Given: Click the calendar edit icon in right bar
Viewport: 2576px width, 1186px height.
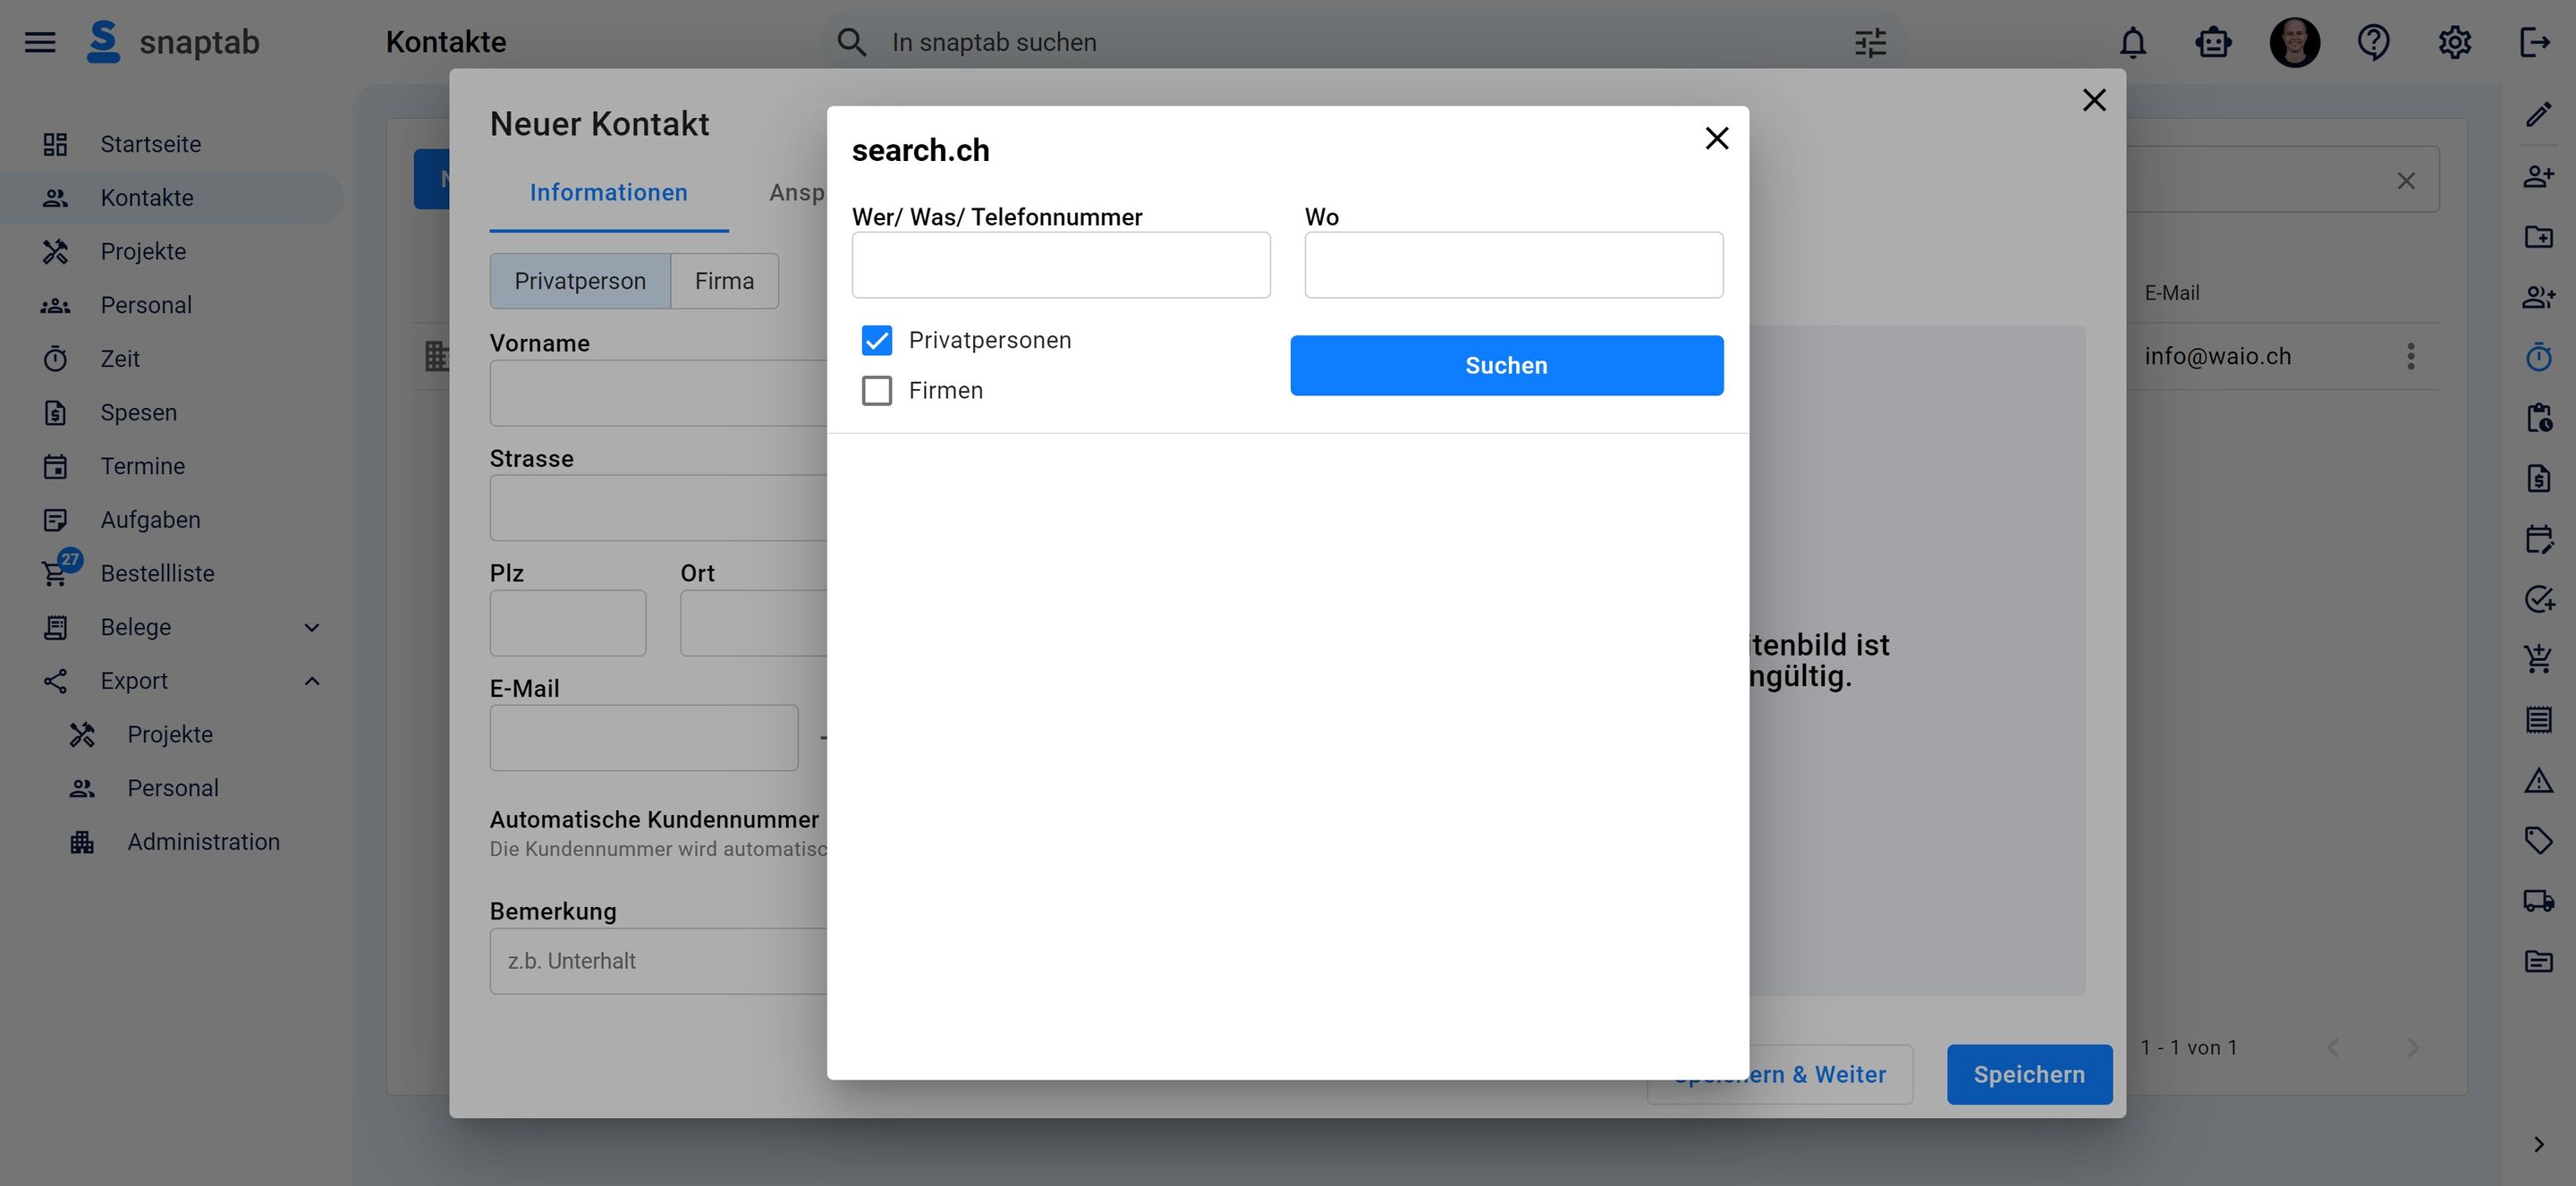Looking at the screenshot, I should pos(2538,539).
